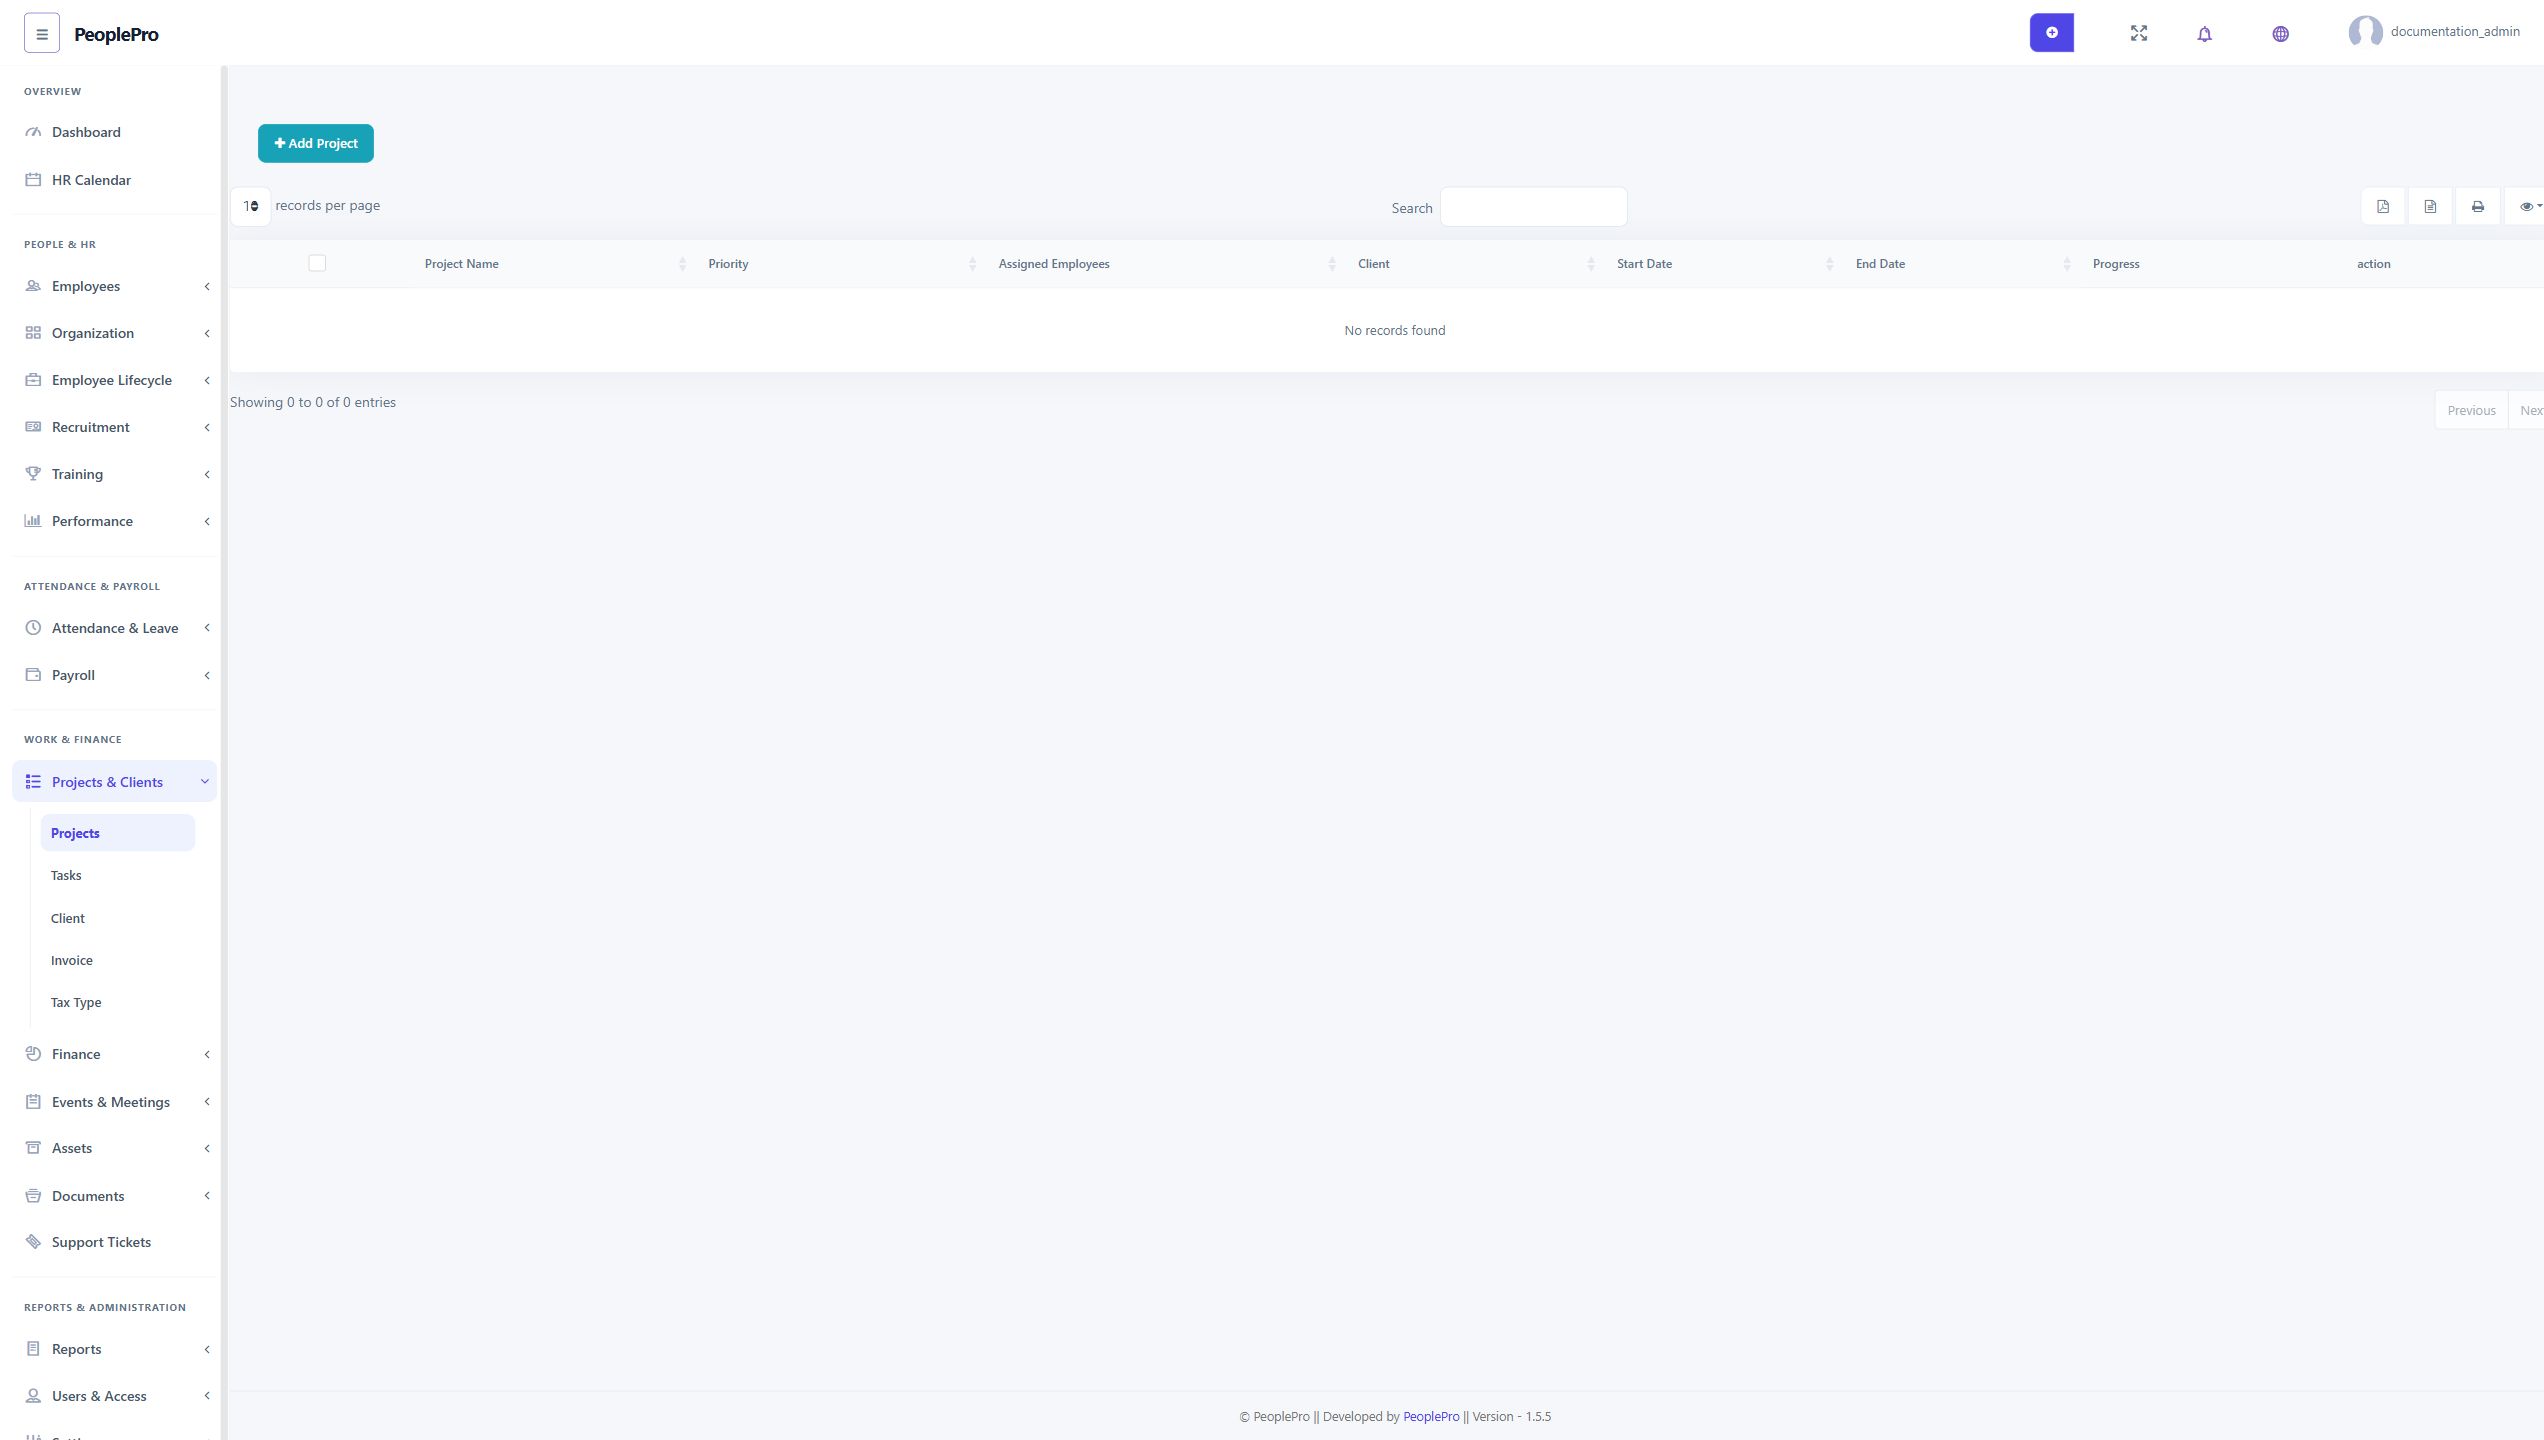Click the Training trophy icon
Image resolution: width=2544 pixels, height=1440 pixels.
pyautogui.click(x=33, y=474)
